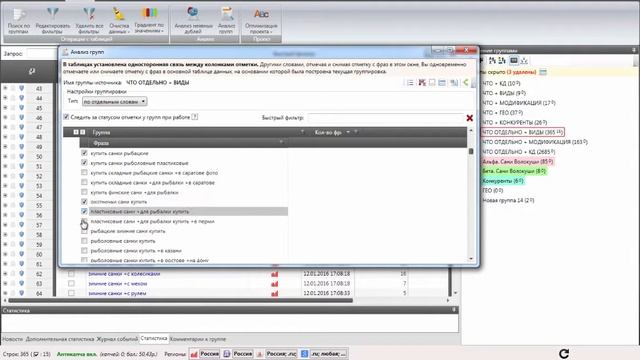640x360 pixels.
Task: Collapse all groups with minus button
Action: [x=82, y=132]
